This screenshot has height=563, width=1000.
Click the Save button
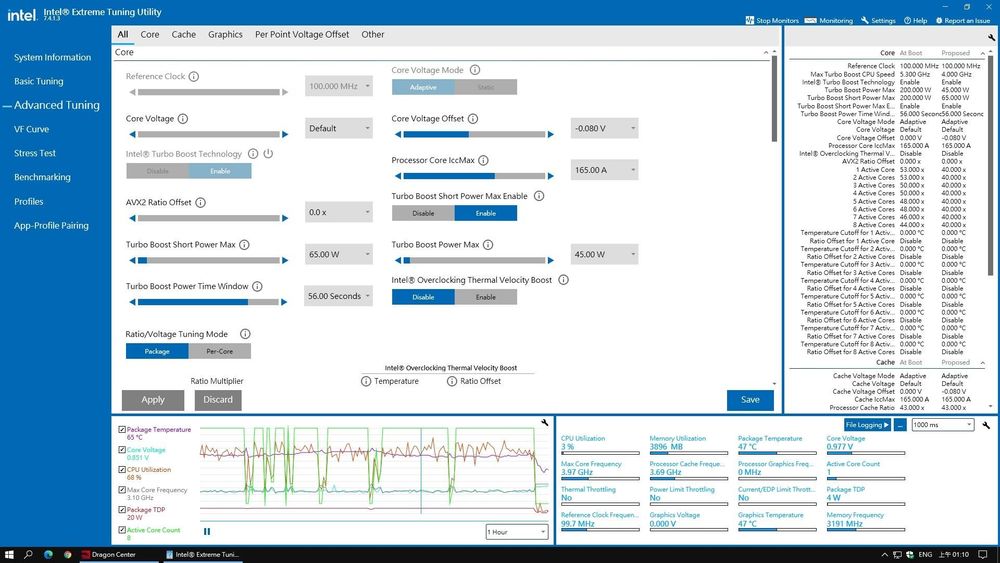[x=750, y=400]
